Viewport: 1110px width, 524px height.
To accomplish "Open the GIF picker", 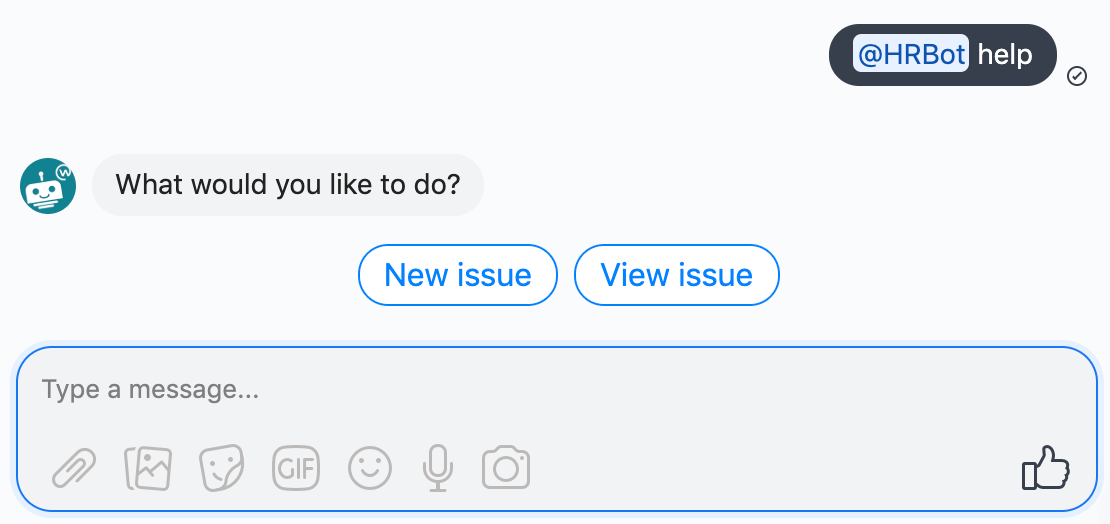I will pos(296,467).
